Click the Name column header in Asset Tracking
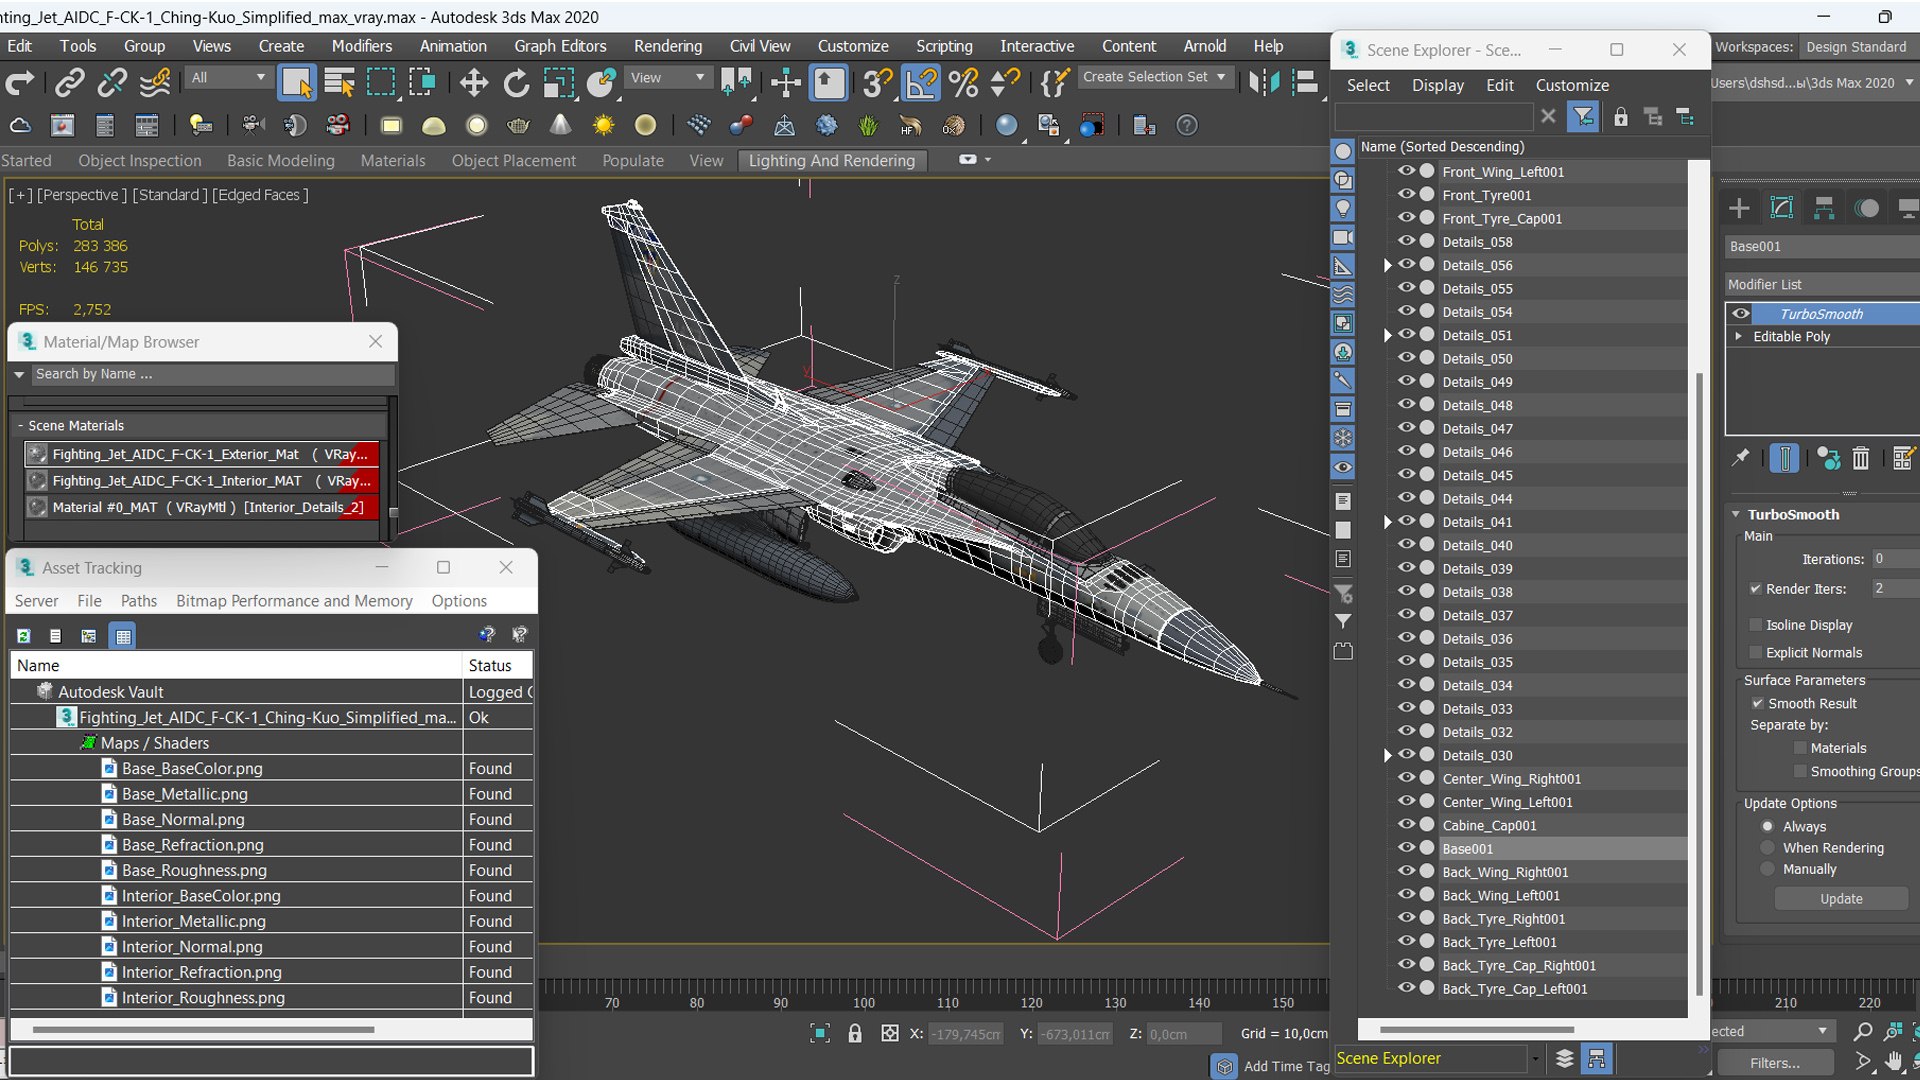The width and height of the screenshot is (1920, 1080). (236, 666)
